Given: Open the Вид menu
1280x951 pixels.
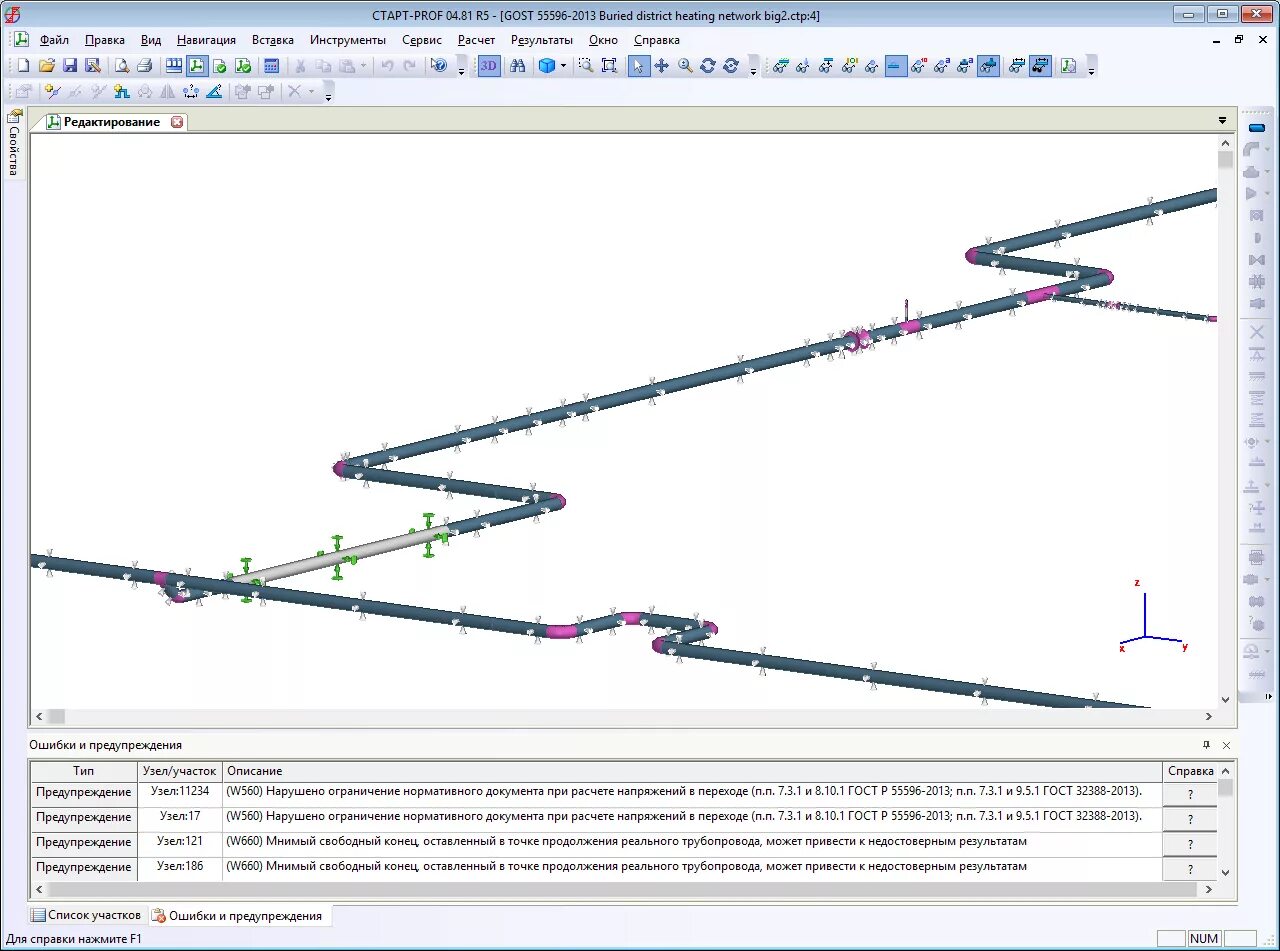Looking at the screenshot, I should [151, 40].
